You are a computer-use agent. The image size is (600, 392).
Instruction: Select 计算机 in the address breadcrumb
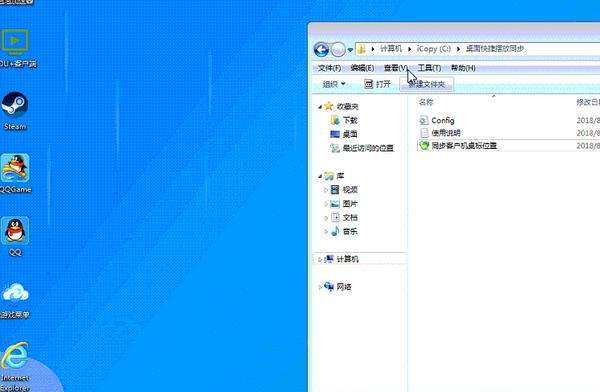coord(391,49)
